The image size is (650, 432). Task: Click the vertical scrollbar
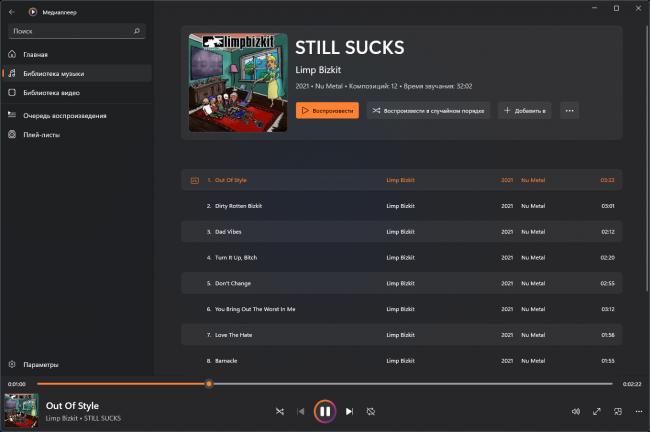[647, 158]
